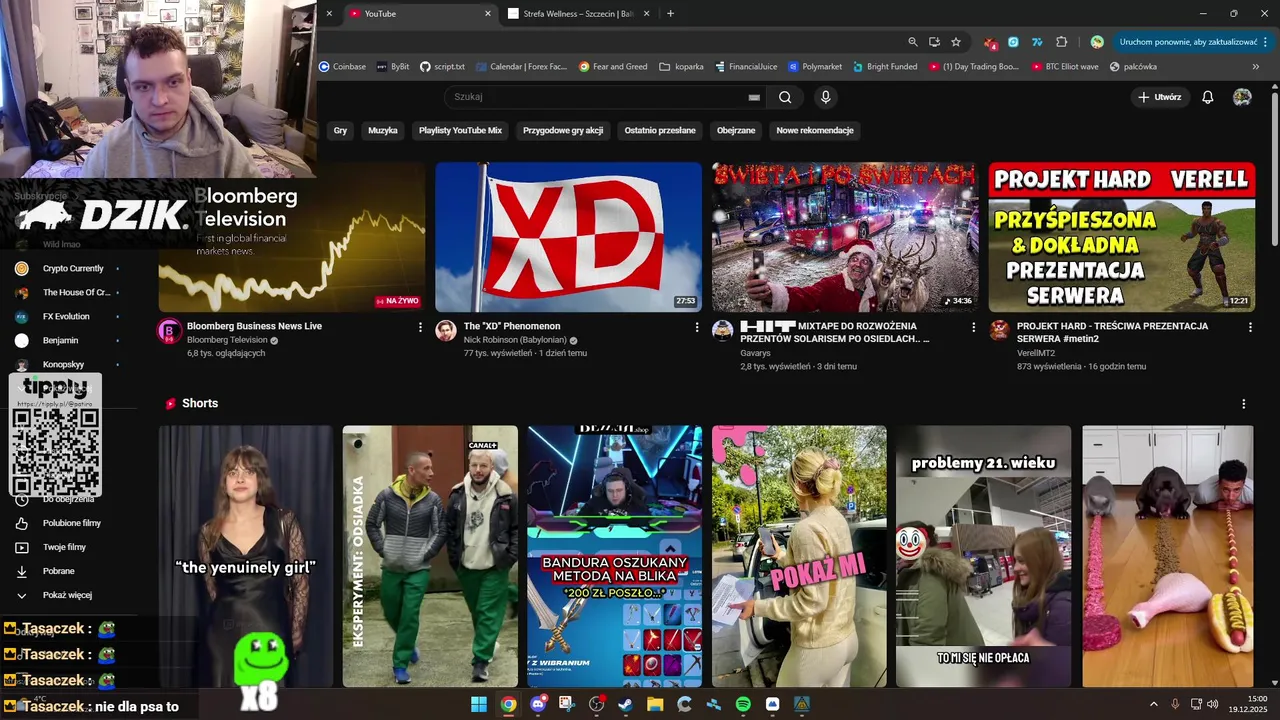Open YouTube notifications bell
This screenshot has width=1280, height=720.
coord(1208,97)
